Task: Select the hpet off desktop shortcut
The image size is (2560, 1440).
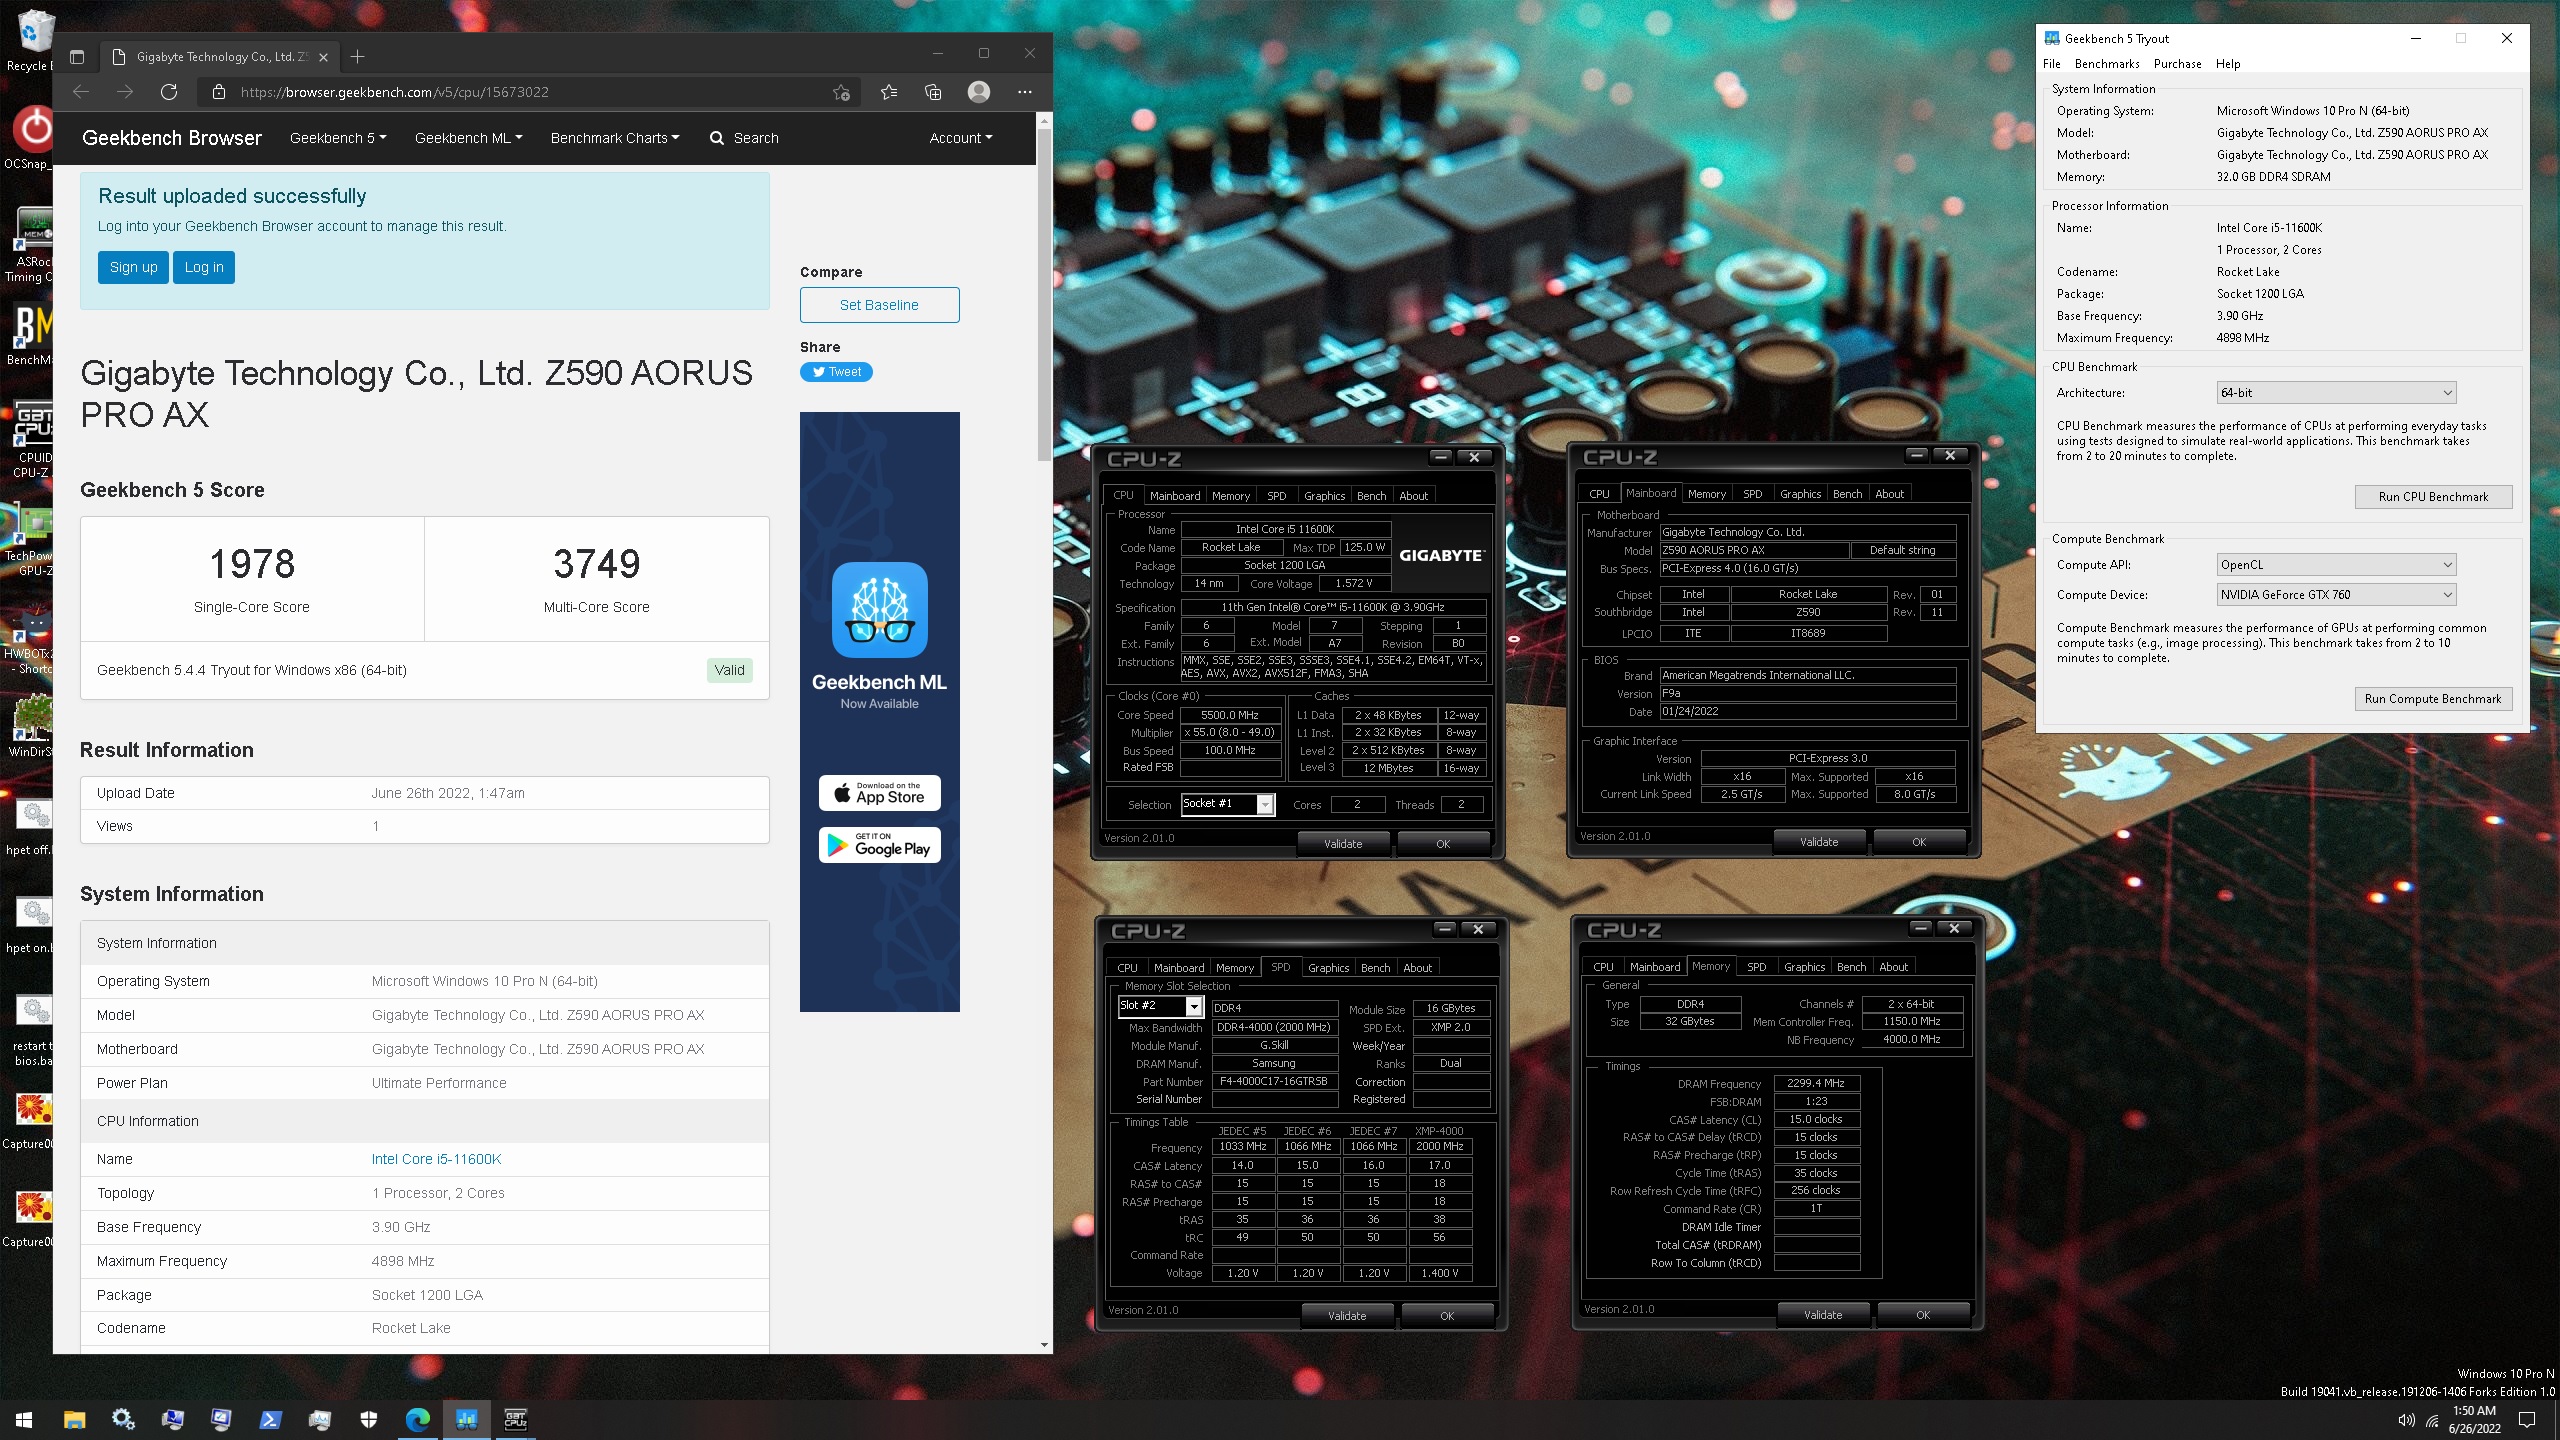Action: (30, 826)
